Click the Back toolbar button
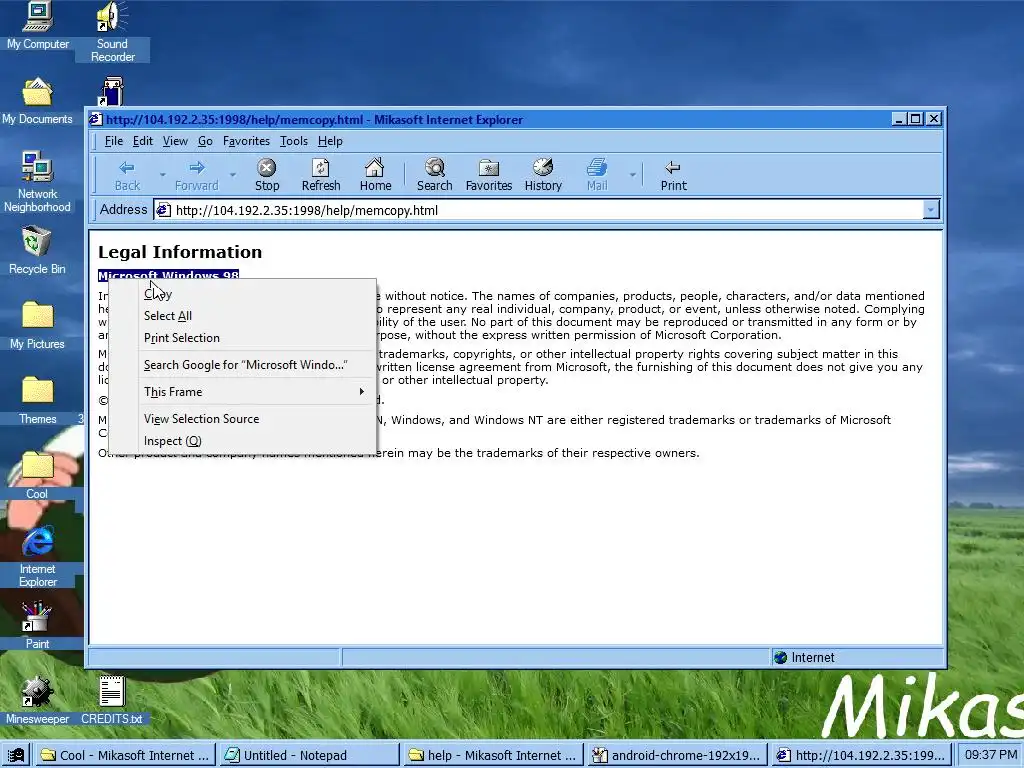This screenshot has height=768, width=1024. pos(127,176)
